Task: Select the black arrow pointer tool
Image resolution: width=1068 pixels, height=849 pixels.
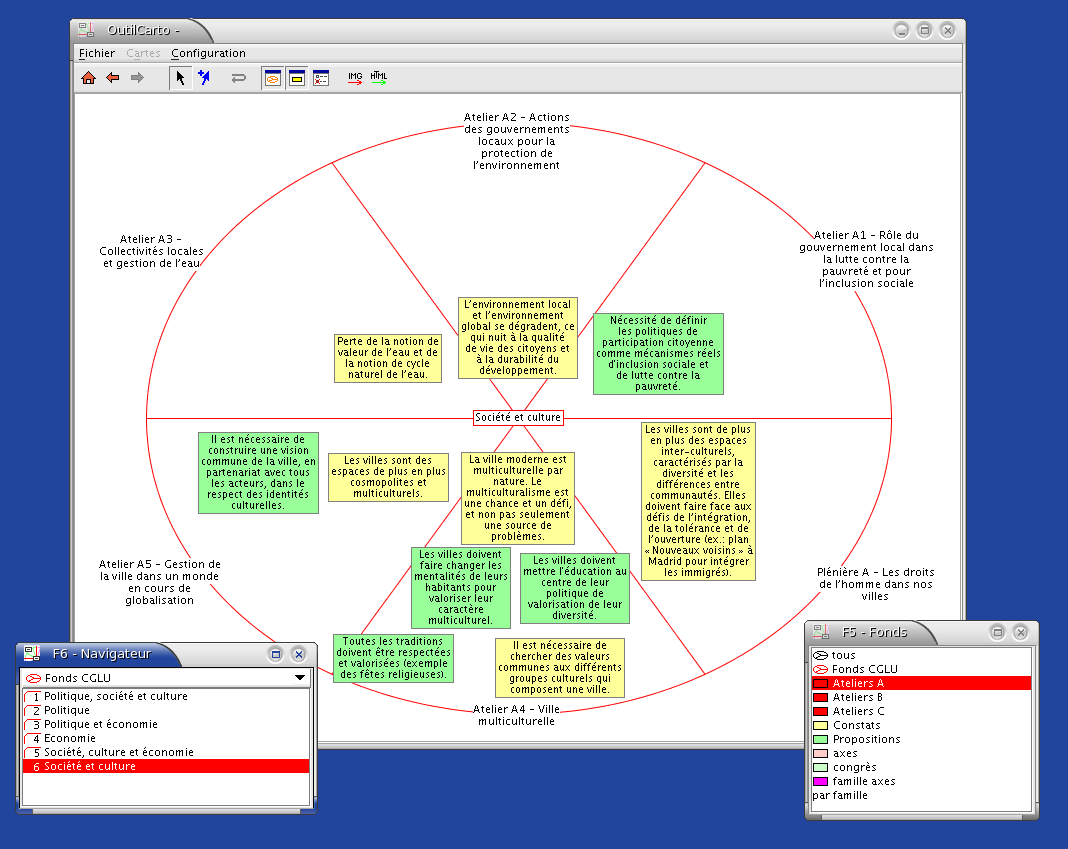Action: [181, 78]
